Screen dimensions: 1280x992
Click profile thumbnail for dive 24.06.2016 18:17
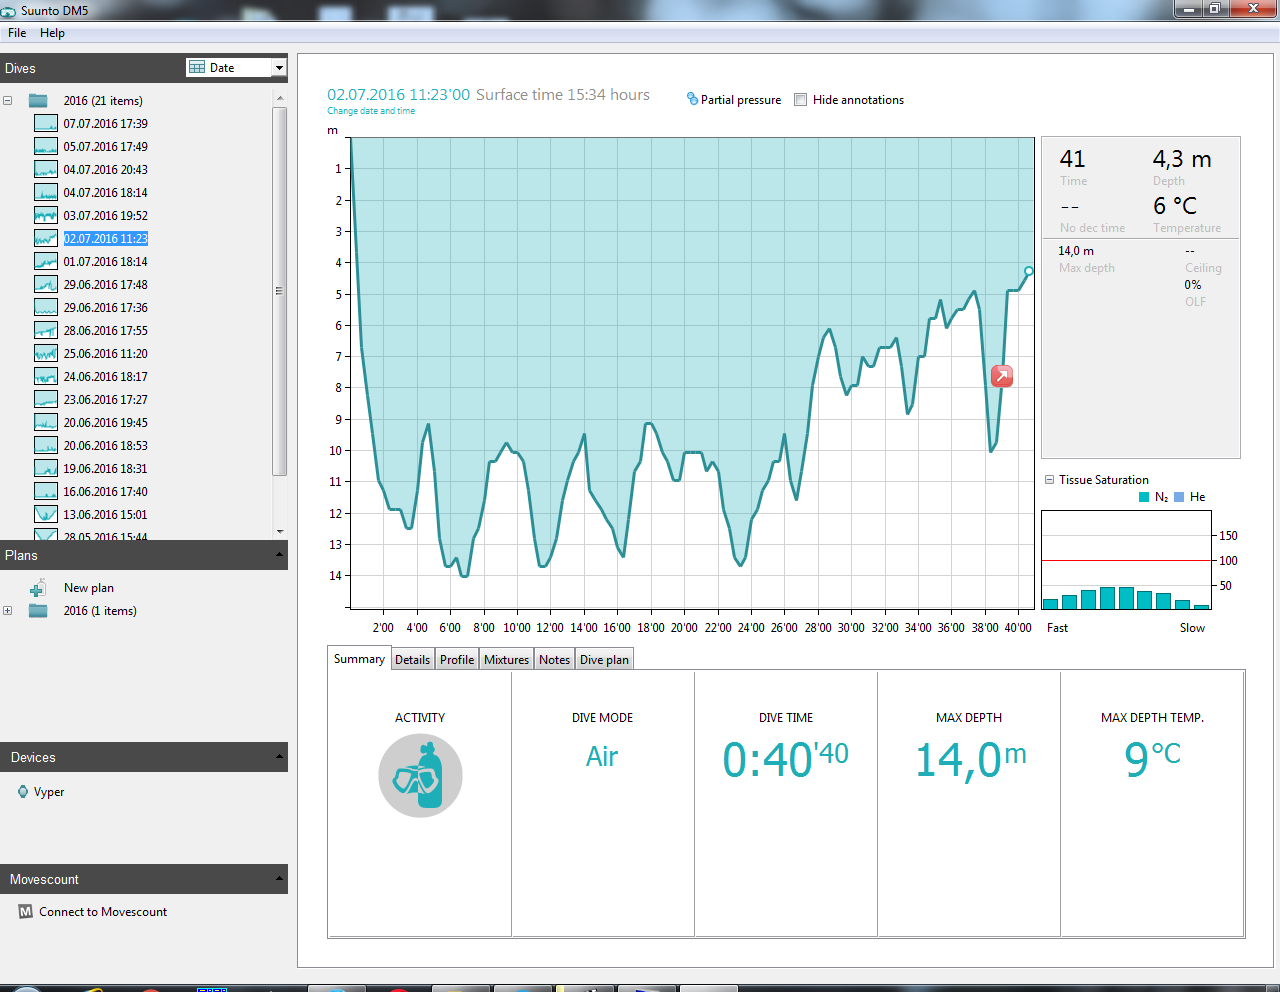pyautogui.click(x=46, y=377)
